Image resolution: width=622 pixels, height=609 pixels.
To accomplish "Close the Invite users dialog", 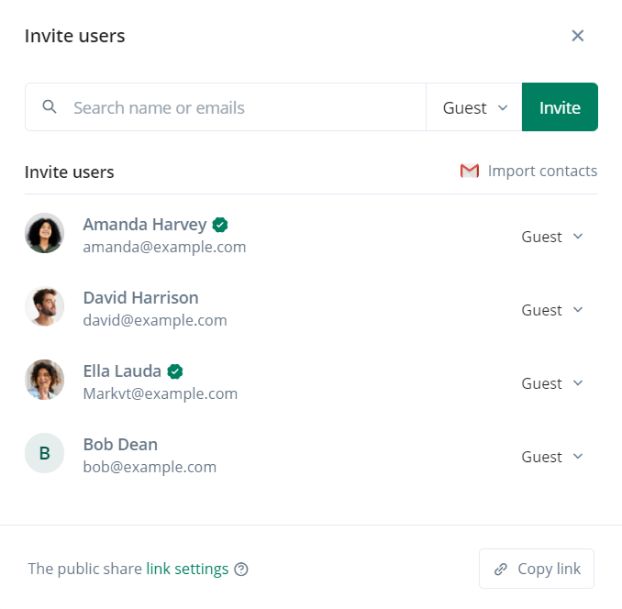I will [x=577, y=36].
